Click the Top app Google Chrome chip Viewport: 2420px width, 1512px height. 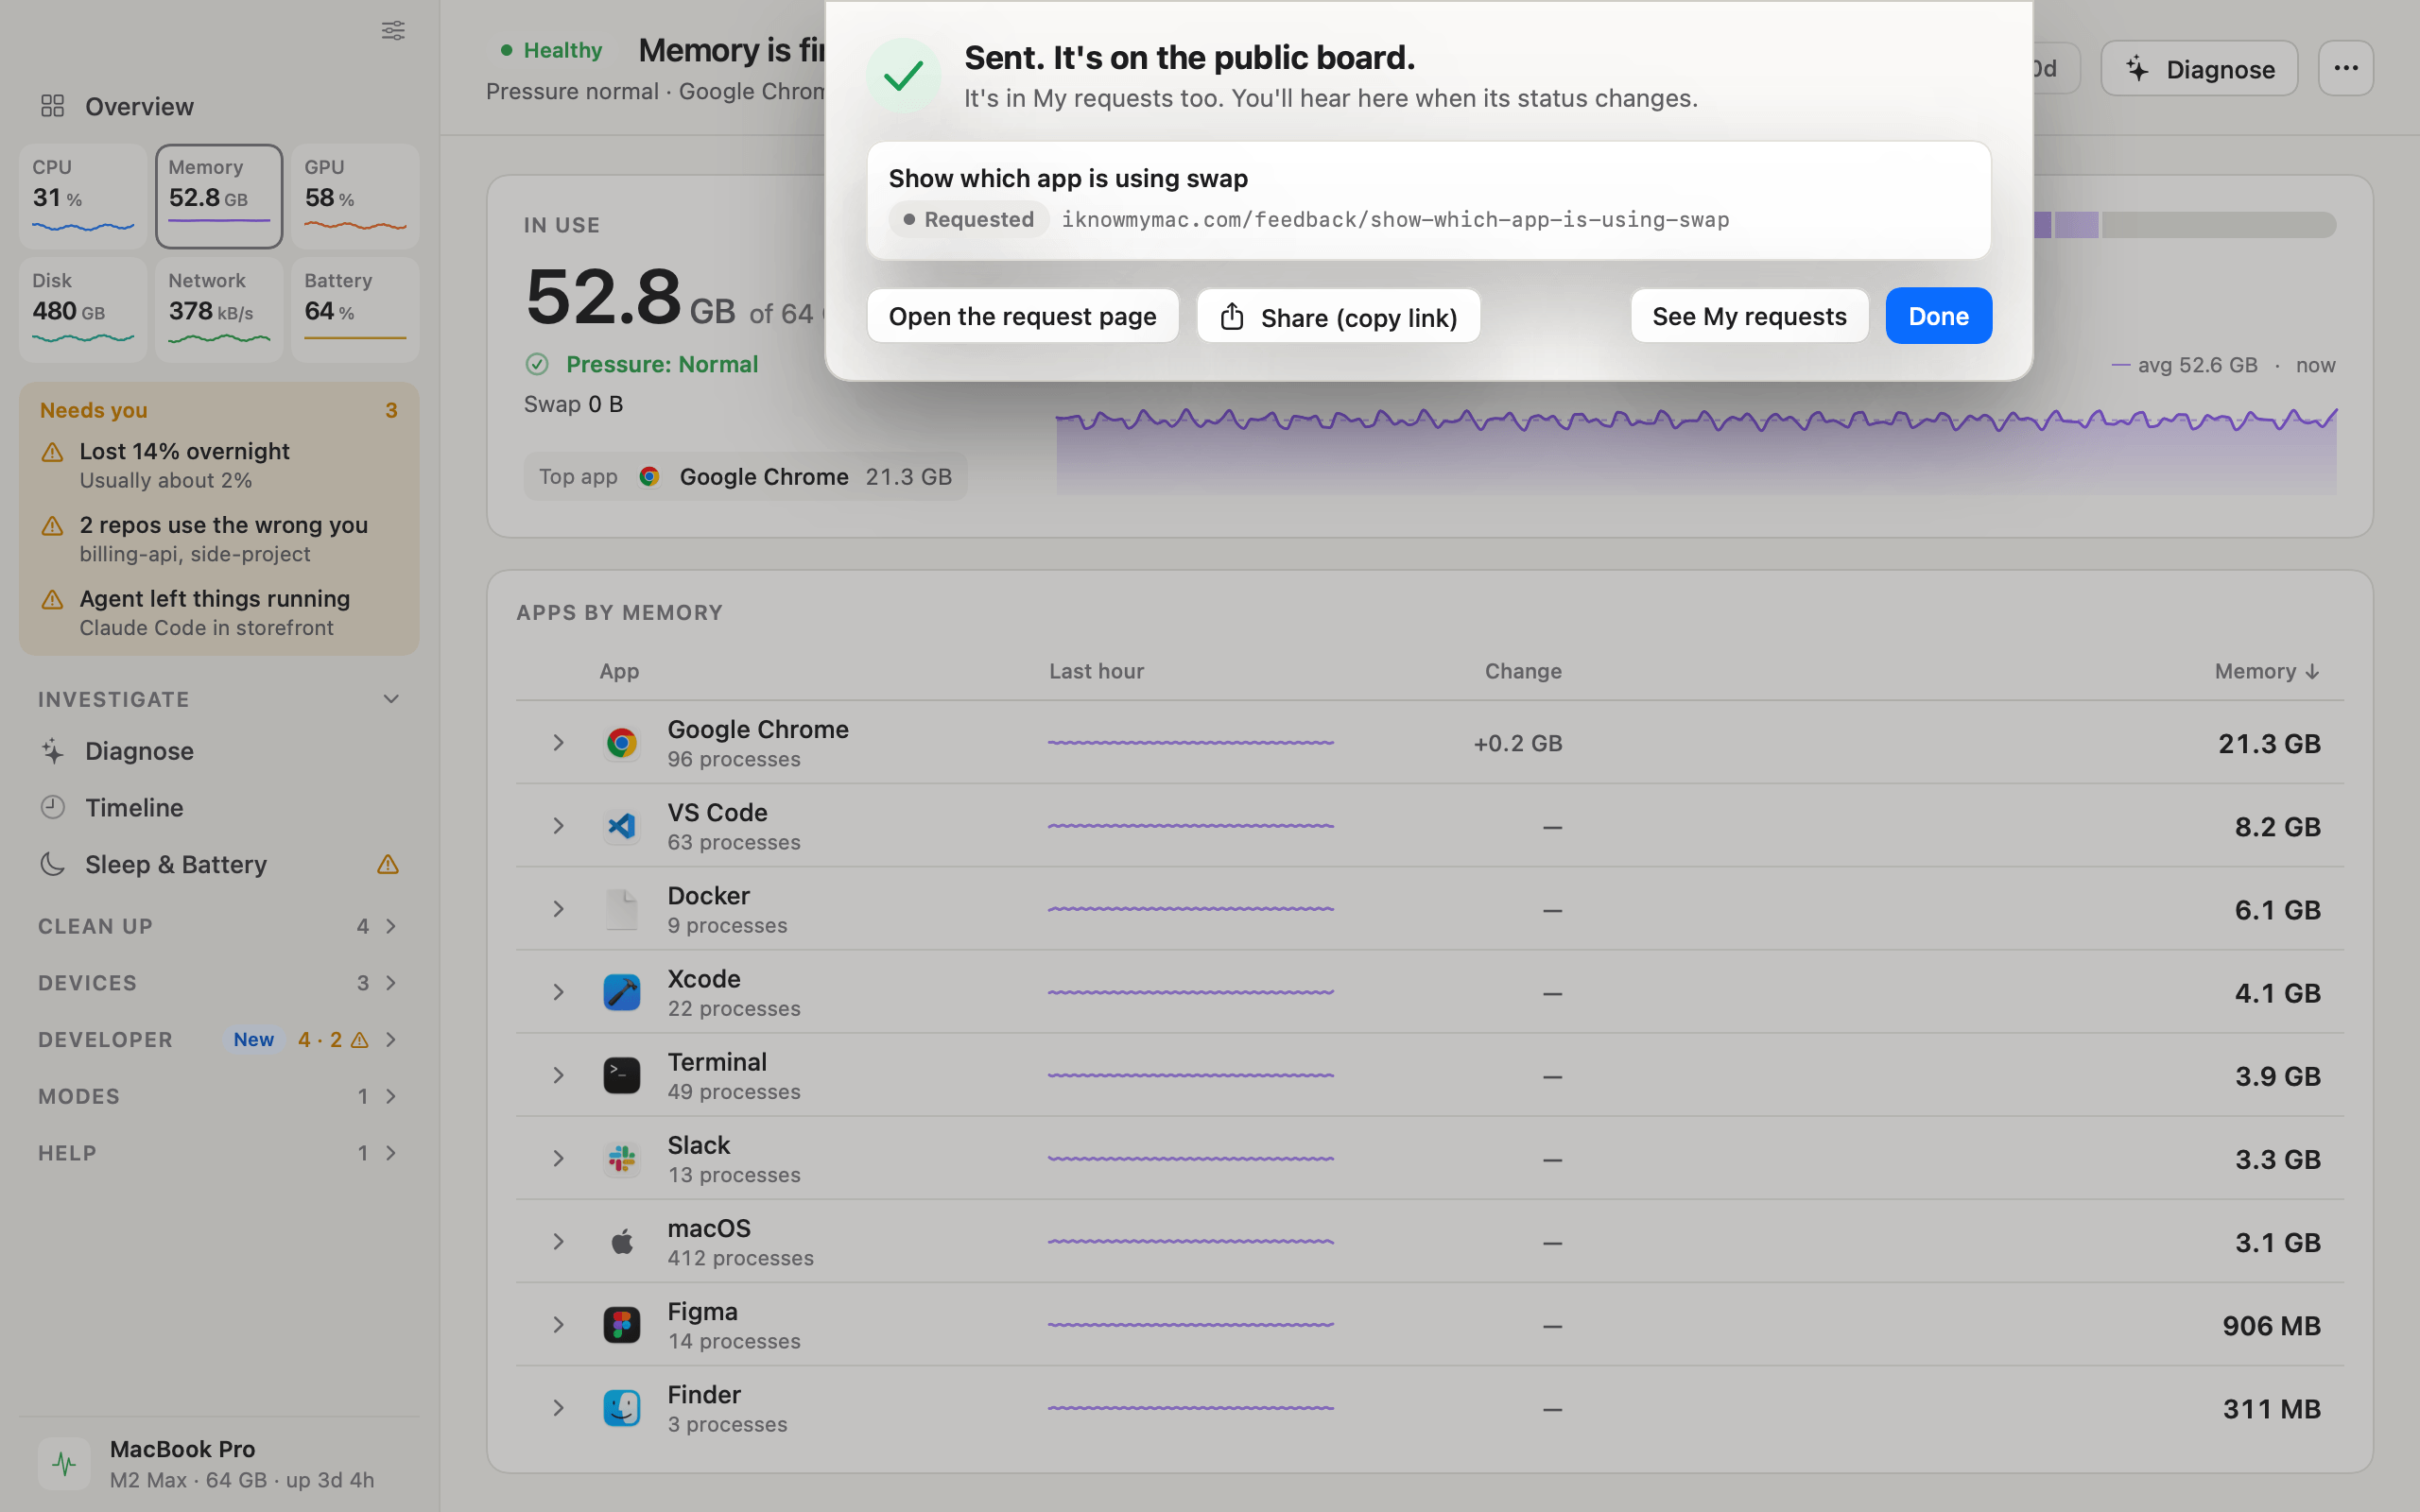[x=745, y=477]
